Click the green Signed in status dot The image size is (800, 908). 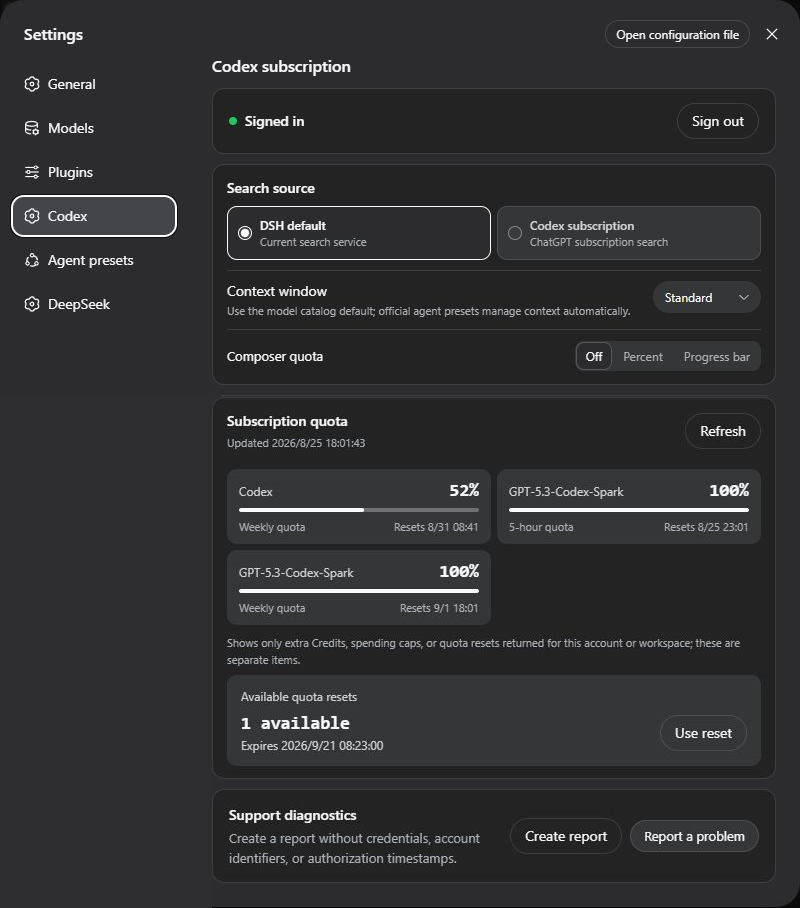[233, 121]
